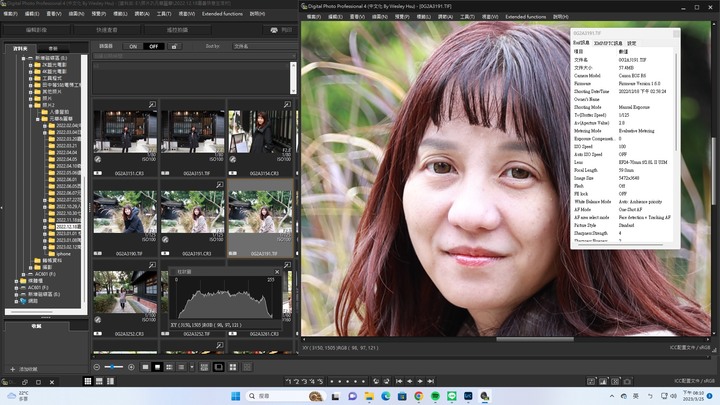Image resolution: width=720 pixels, height=405 pixels.
Task: Open Extended functions menu in left window
Action: pyautogui.click(x=222, y=14)
